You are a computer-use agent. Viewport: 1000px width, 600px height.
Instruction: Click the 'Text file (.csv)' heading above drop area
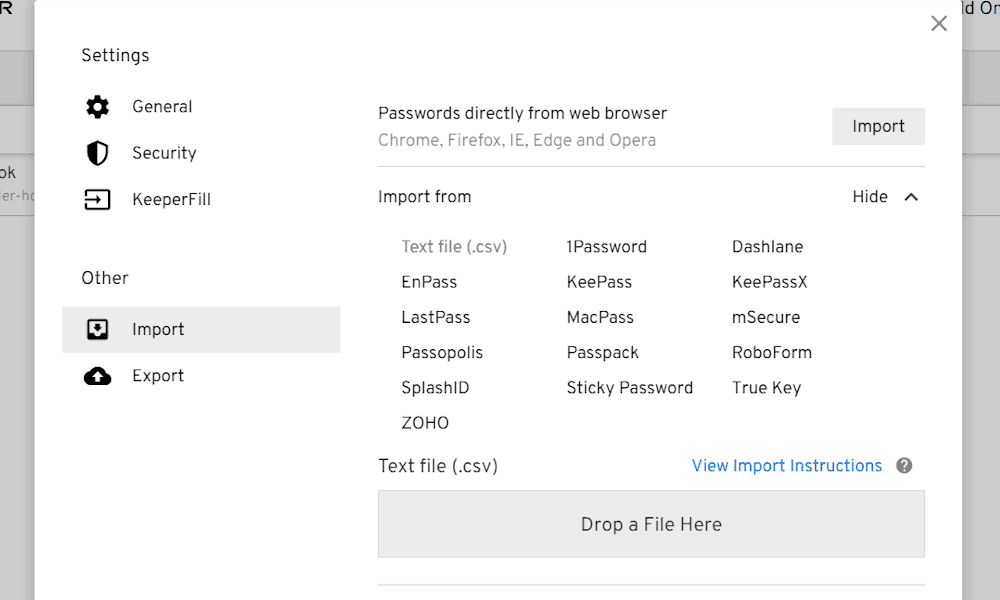pyautogui.click(x=438, y=466)
